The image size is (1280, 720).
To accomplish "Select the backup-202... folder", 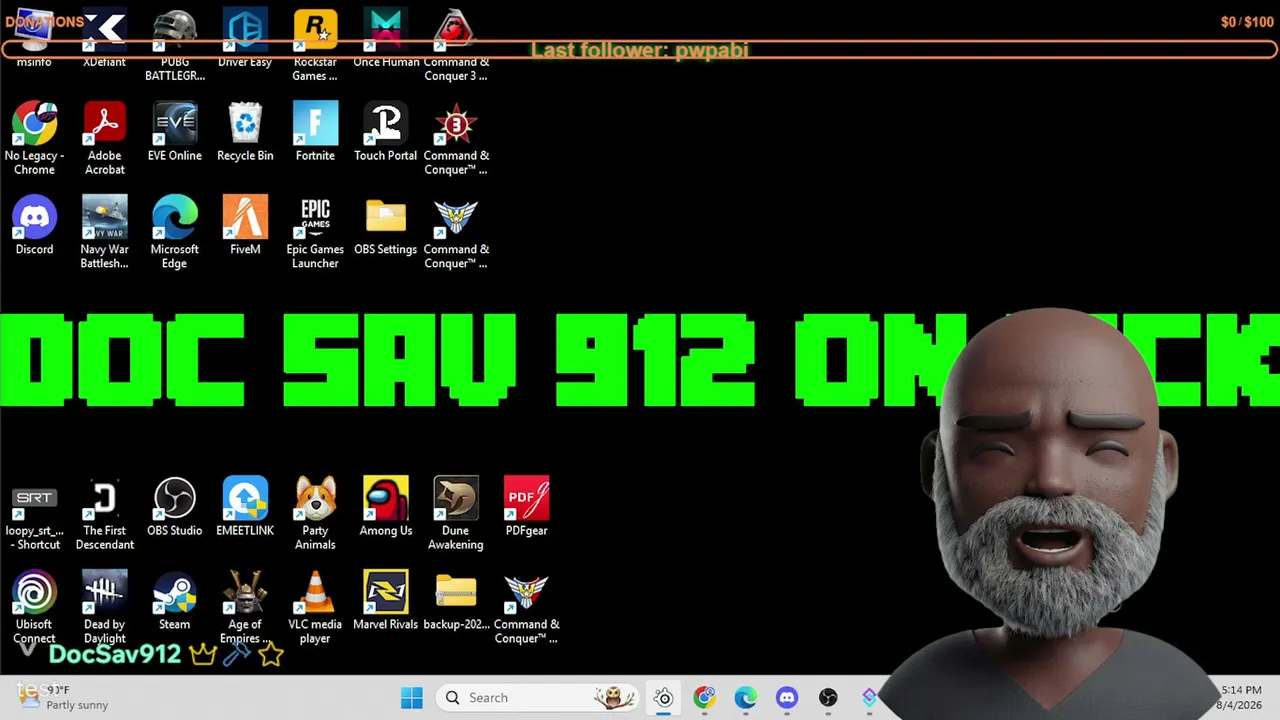I will click(456, 600).
